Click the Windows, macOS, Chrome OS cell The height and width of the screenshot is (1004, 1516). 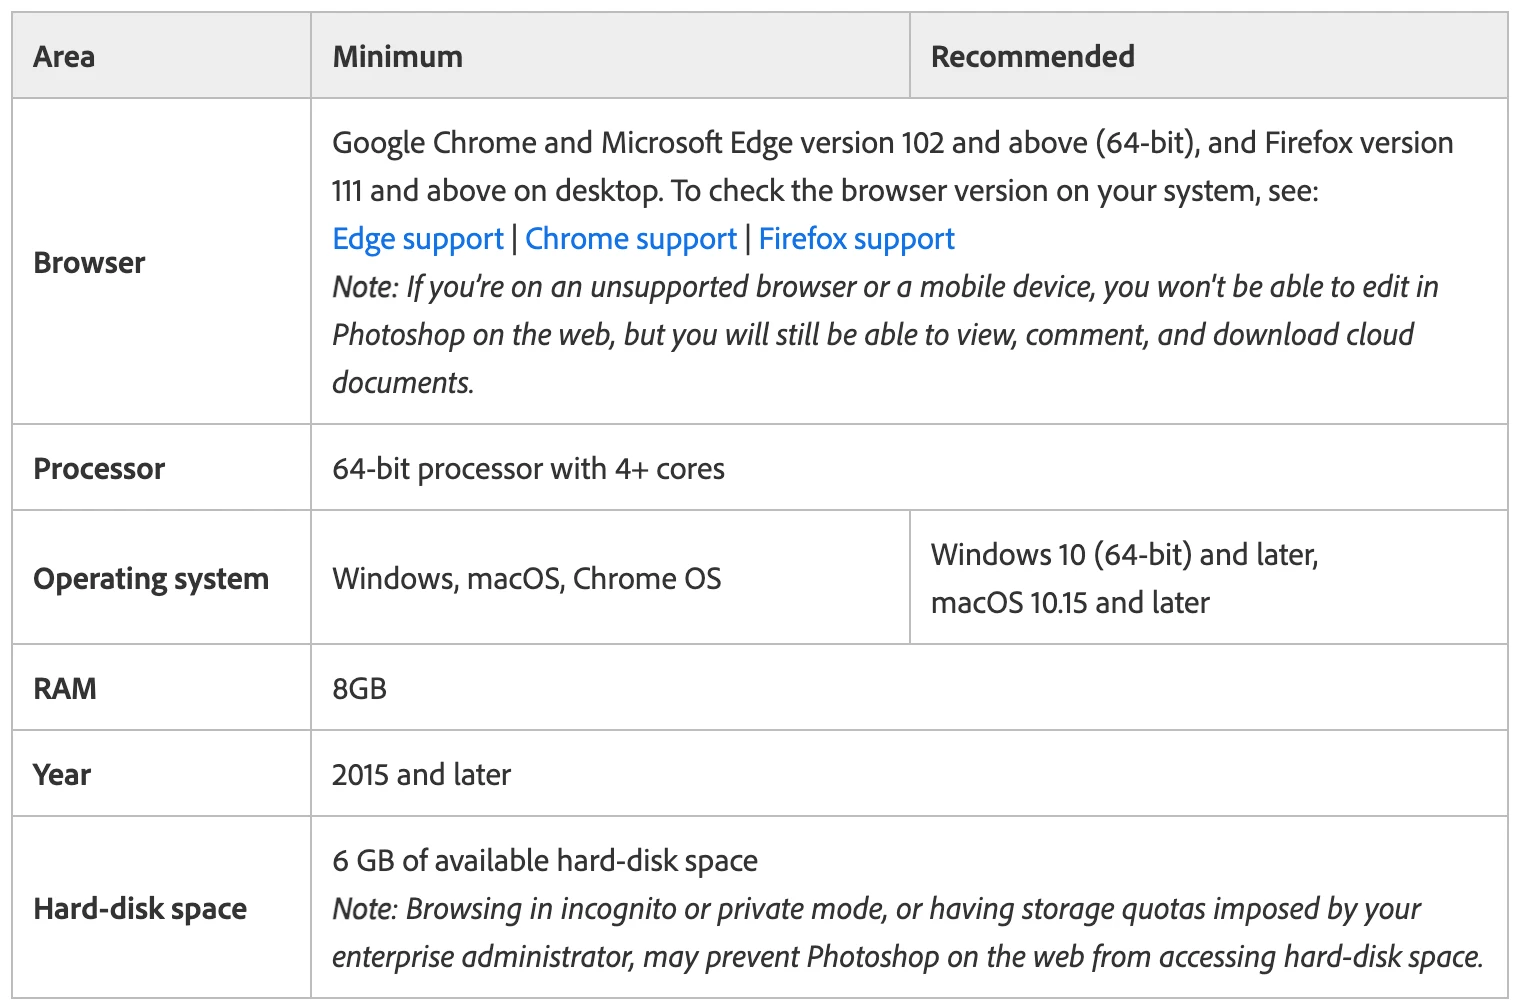[x=526, y=579]
